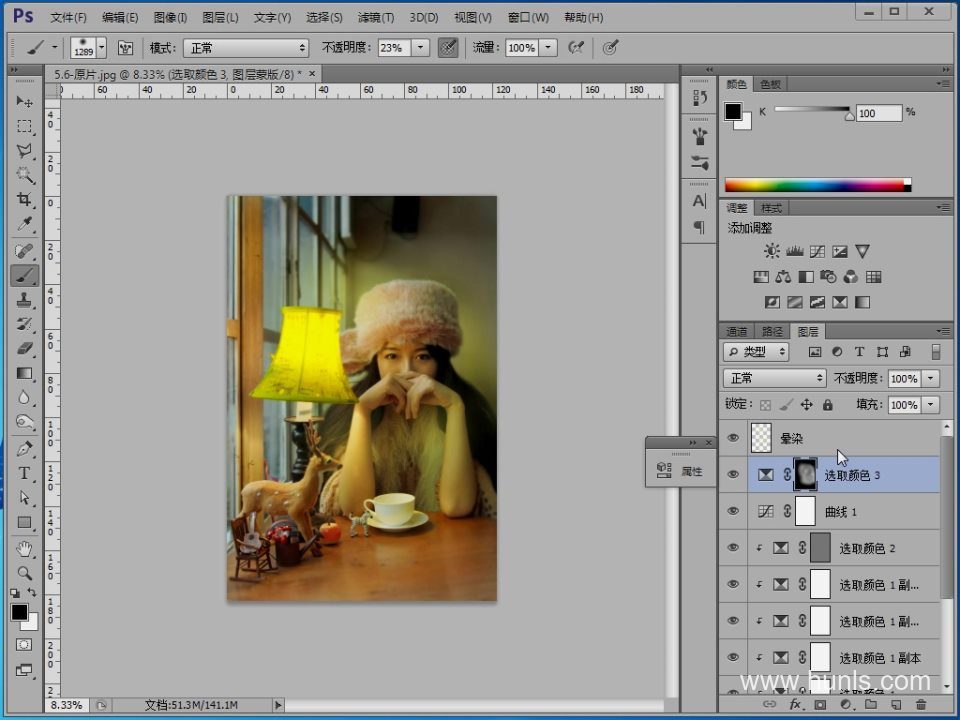Select the Dodge tool
The image size is (960, 720).
coord(24,422)
